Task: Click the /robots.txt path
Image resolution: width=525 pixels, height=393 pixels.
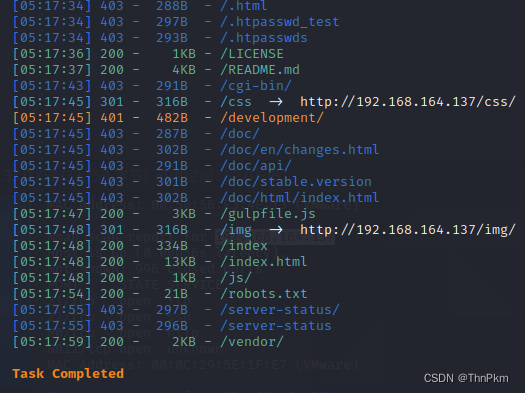Action: click(x=264, y=294)
